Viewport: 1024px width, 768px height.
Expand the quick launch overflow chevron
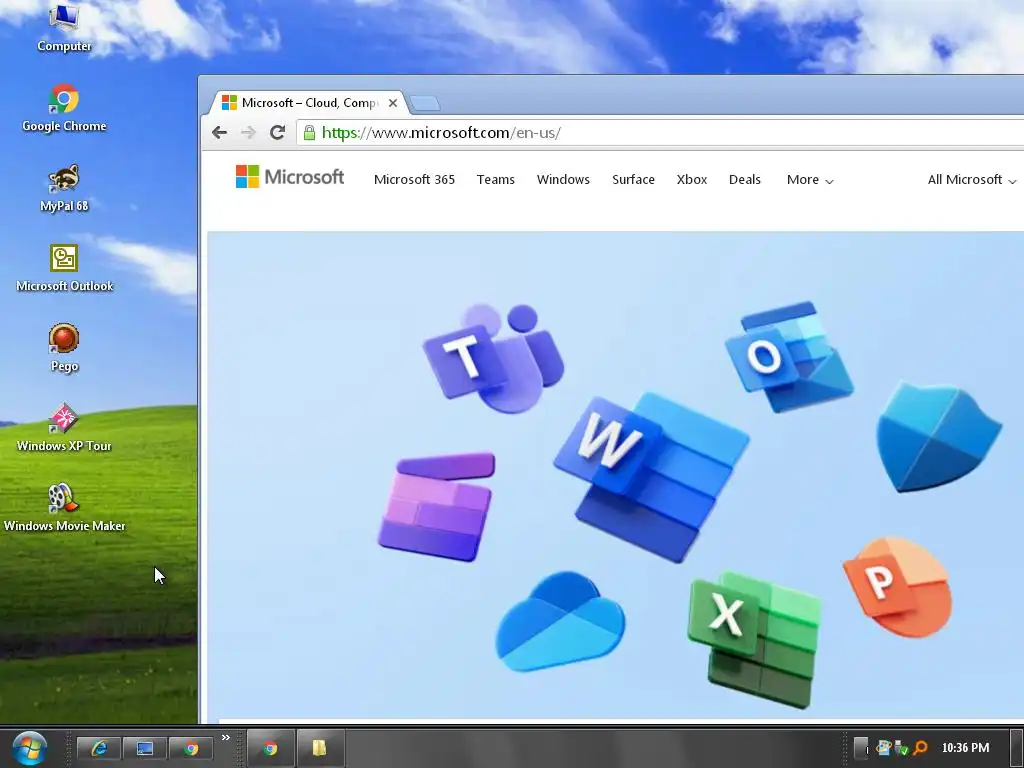(226, 738)
